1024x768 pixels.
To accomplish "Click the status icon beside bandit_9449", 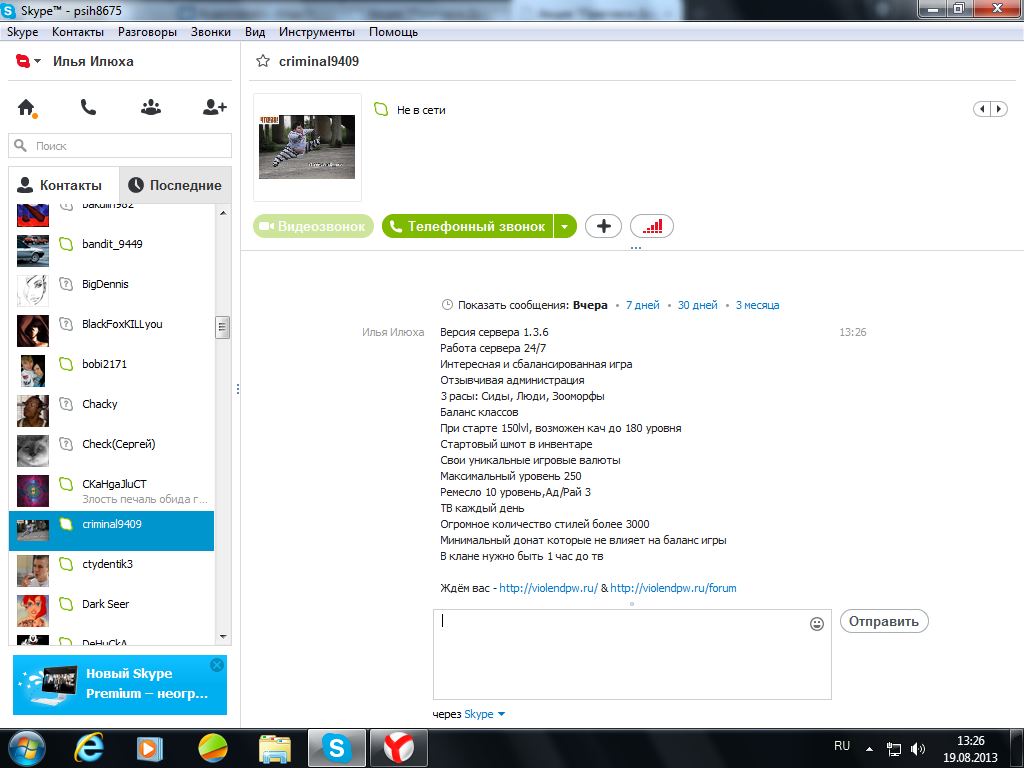I will pyautogui.click(x=66, y=244).
